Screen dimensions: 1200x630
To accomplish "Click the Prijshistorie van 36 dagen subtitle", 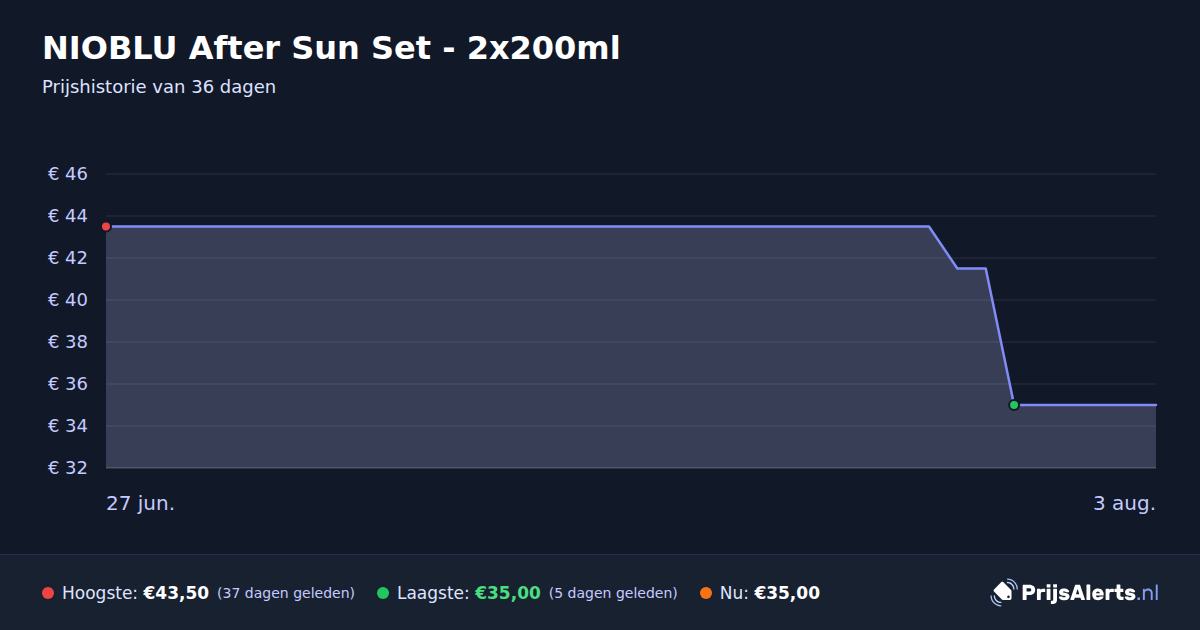I will [159, 87].
